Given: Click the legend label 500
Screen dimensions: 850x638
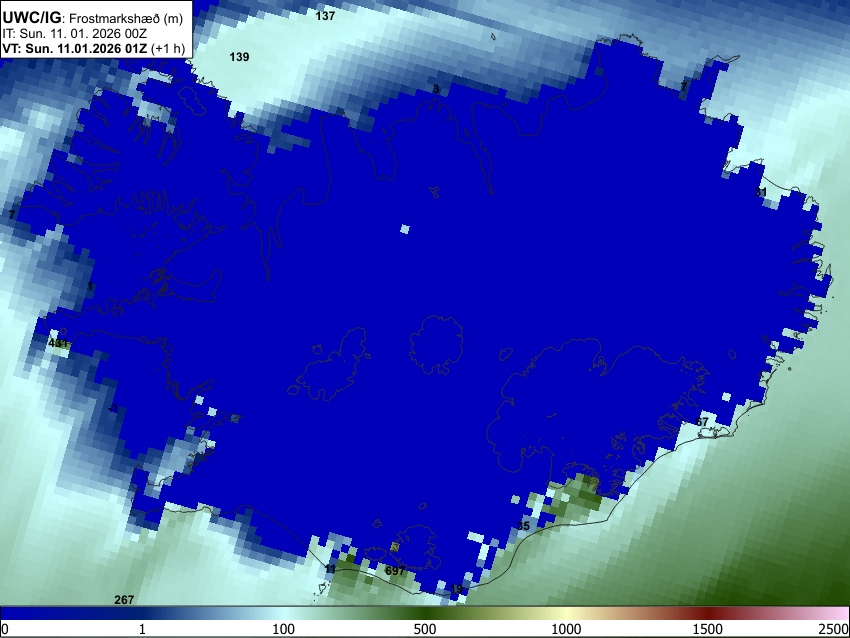Looking at the screenshot, I should click(x=424, y=629).
